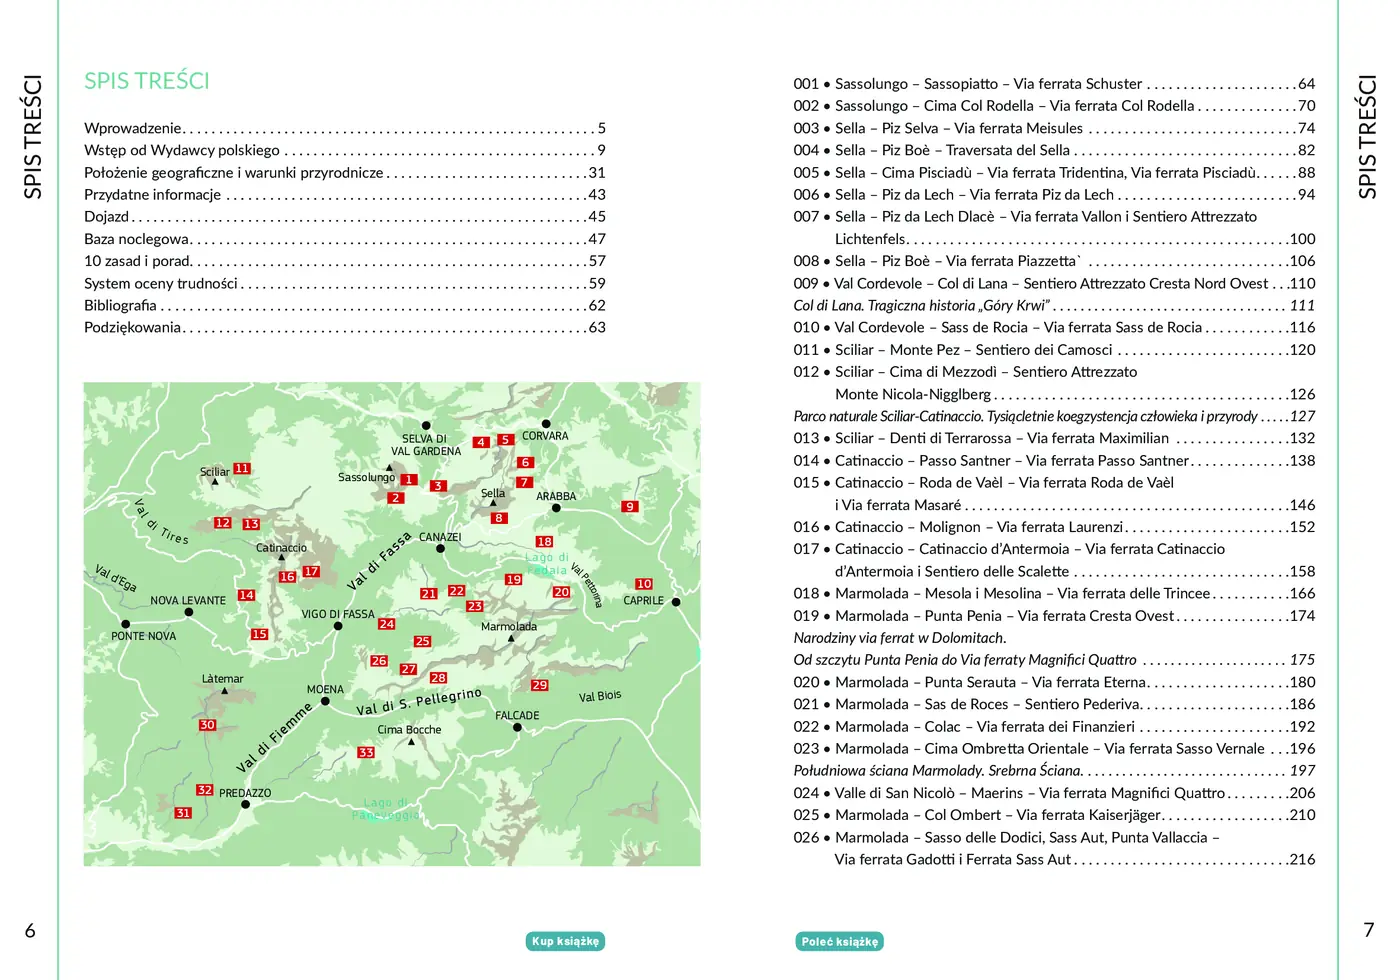Select 'Wstęp od Wydawcy polskiego' entry

[x=345, y=150]
